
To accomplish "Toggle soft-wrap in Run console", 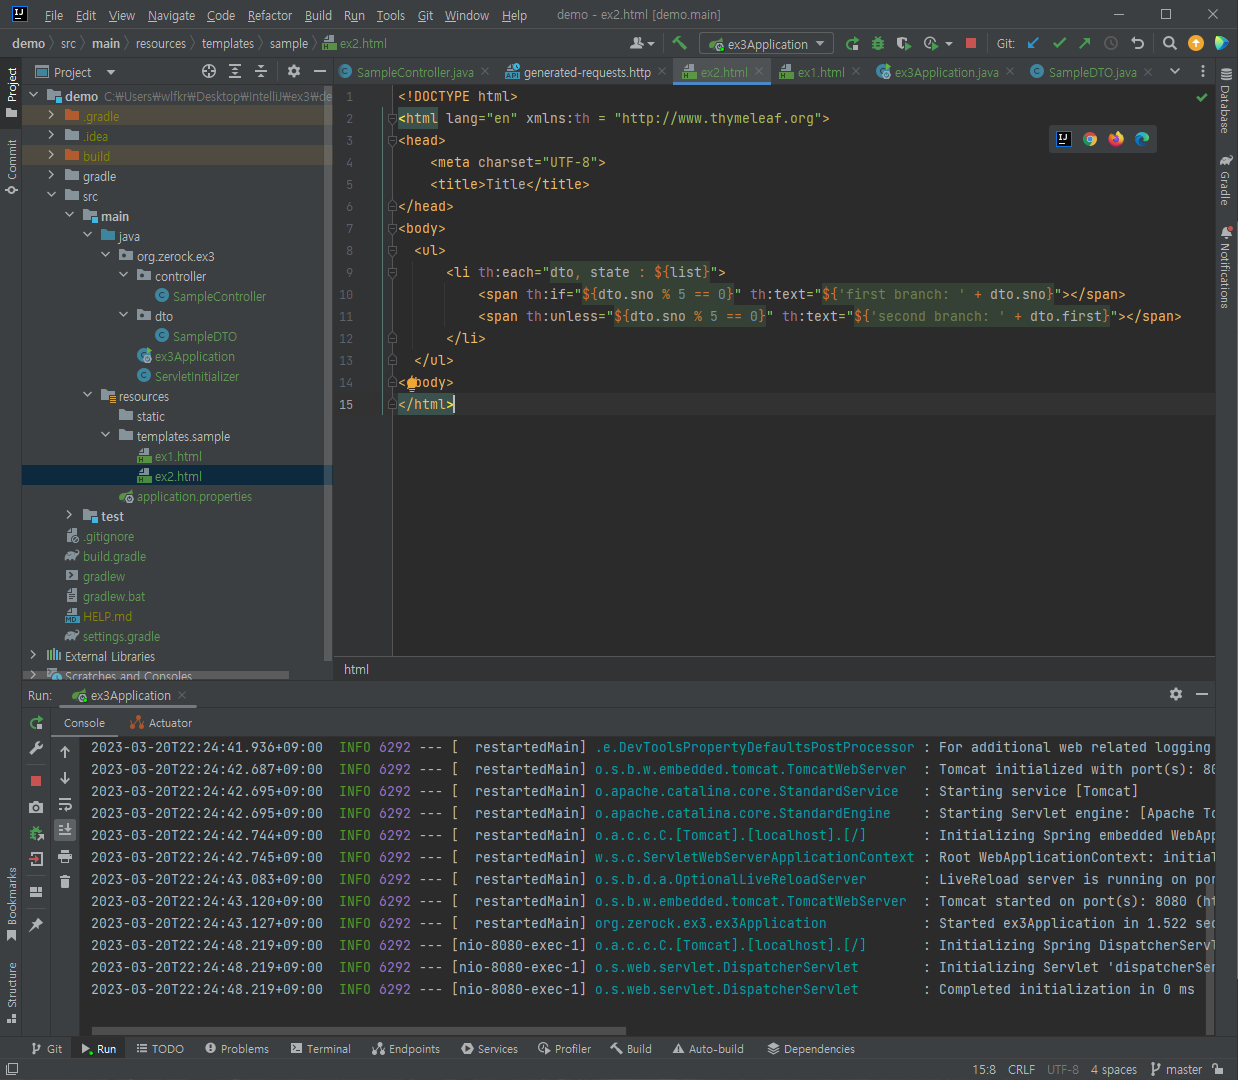I will (x=65, y=804).
